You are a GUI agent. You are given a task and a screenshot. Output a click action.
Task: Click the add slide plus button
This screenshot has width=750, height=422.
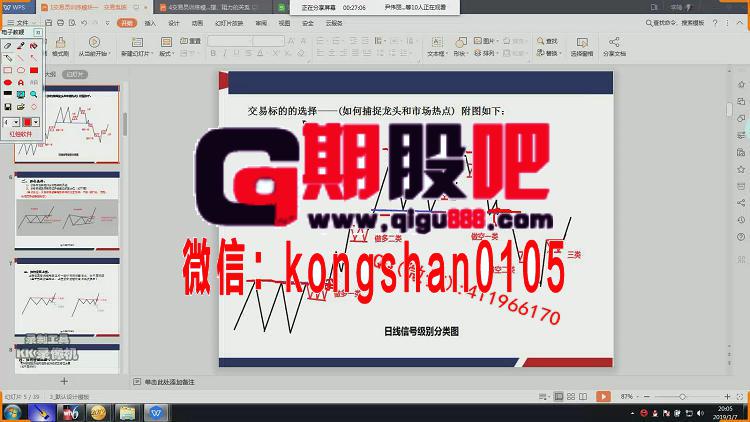coord(64,381)
